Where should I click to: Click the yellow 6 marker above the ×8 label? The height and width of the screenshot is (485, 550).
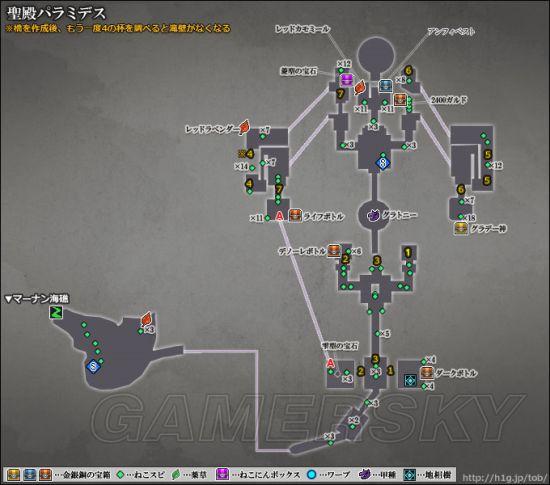point(408,70)
